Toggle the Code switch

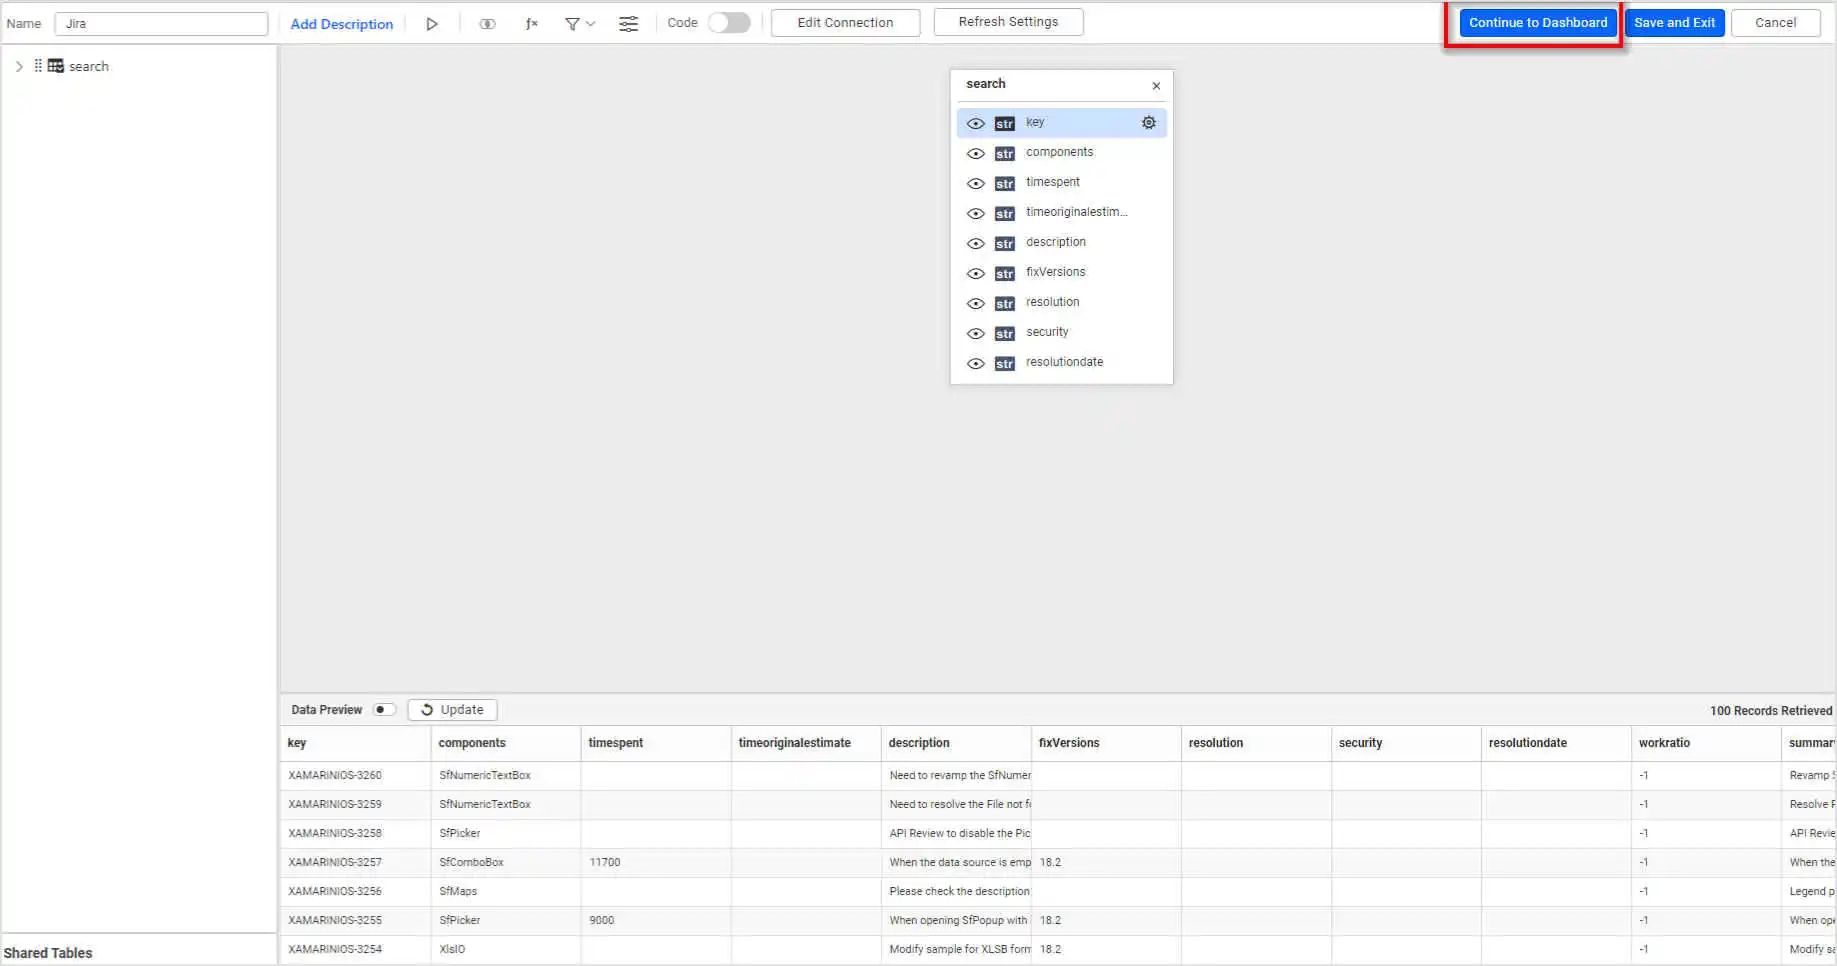[729, 23]
